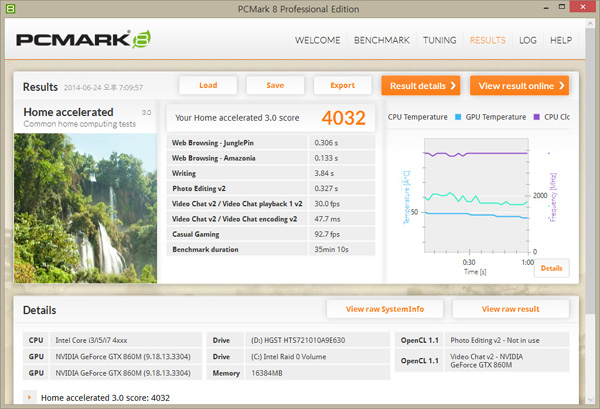Switch to the BENCHMARK tab
This screenshot has width=600, height=409.
coord(382,40)
